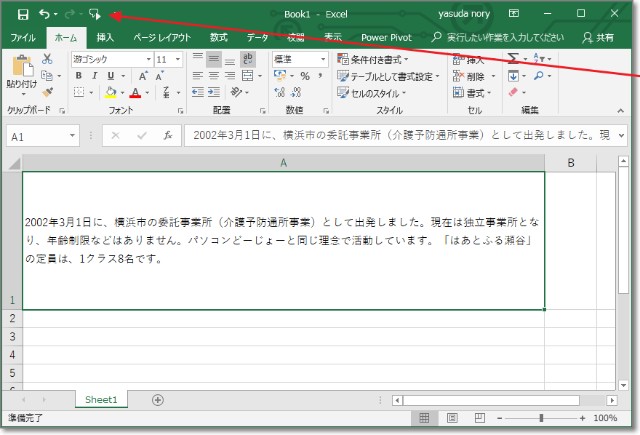Toggle Italic formatting
This screenshot has height=435, width=640.
click(95, 76)
